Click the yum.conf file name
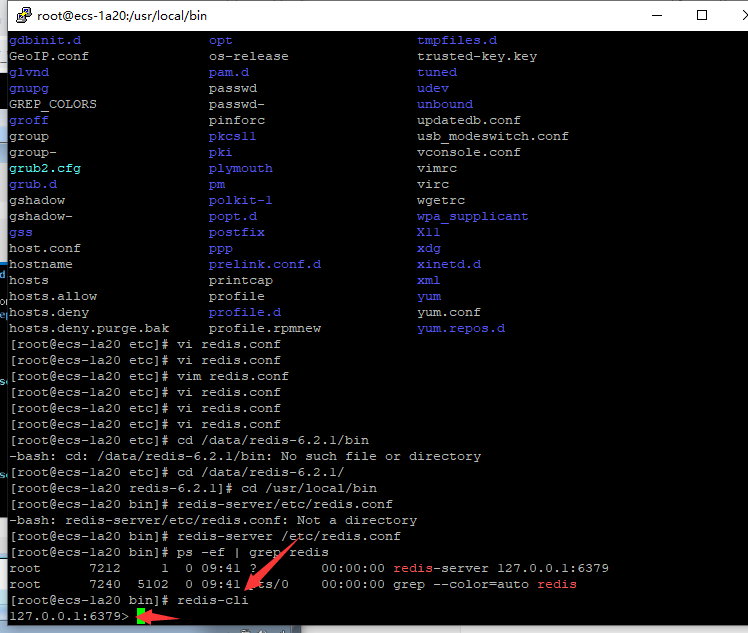This screenshot has width=748, height=633. coord(449,312)
